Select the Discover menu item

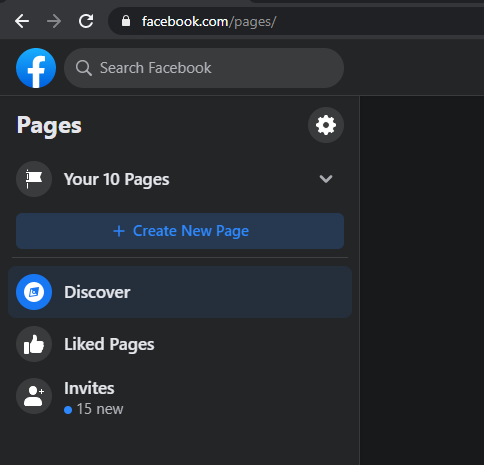pyautogui.click(x=180, y=292)
